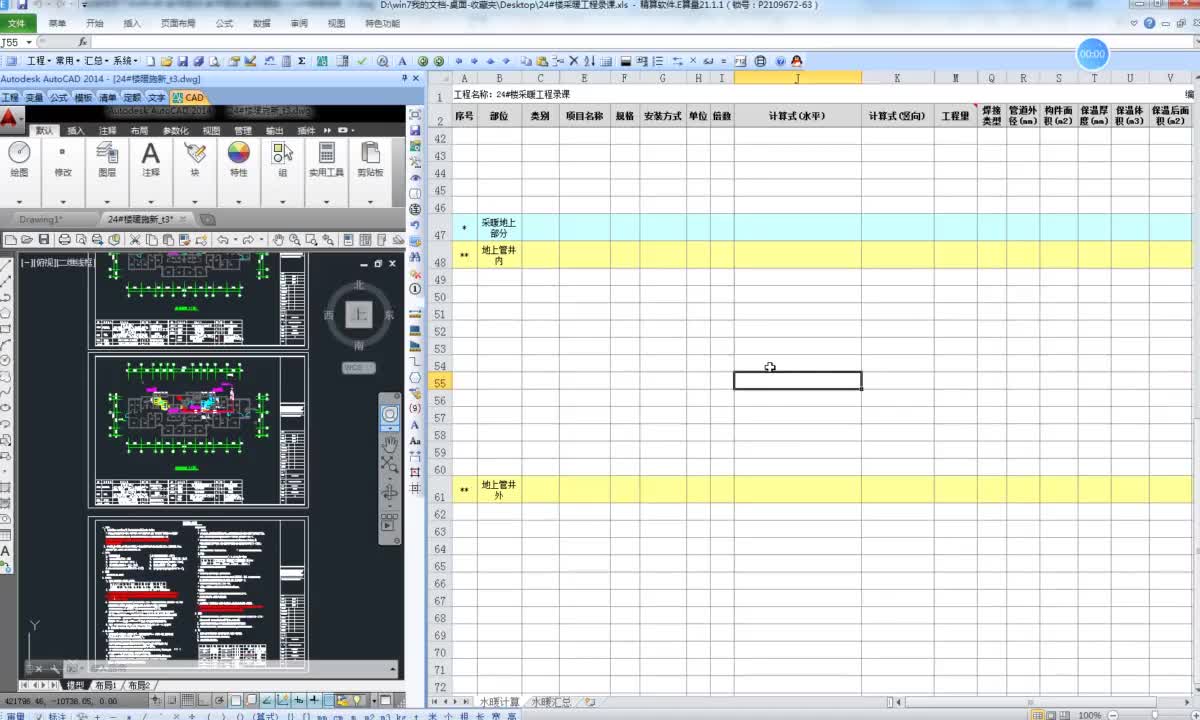Click the WCS coordinate system dropdown
This screenshot has height=720, width=1200.
358,367
